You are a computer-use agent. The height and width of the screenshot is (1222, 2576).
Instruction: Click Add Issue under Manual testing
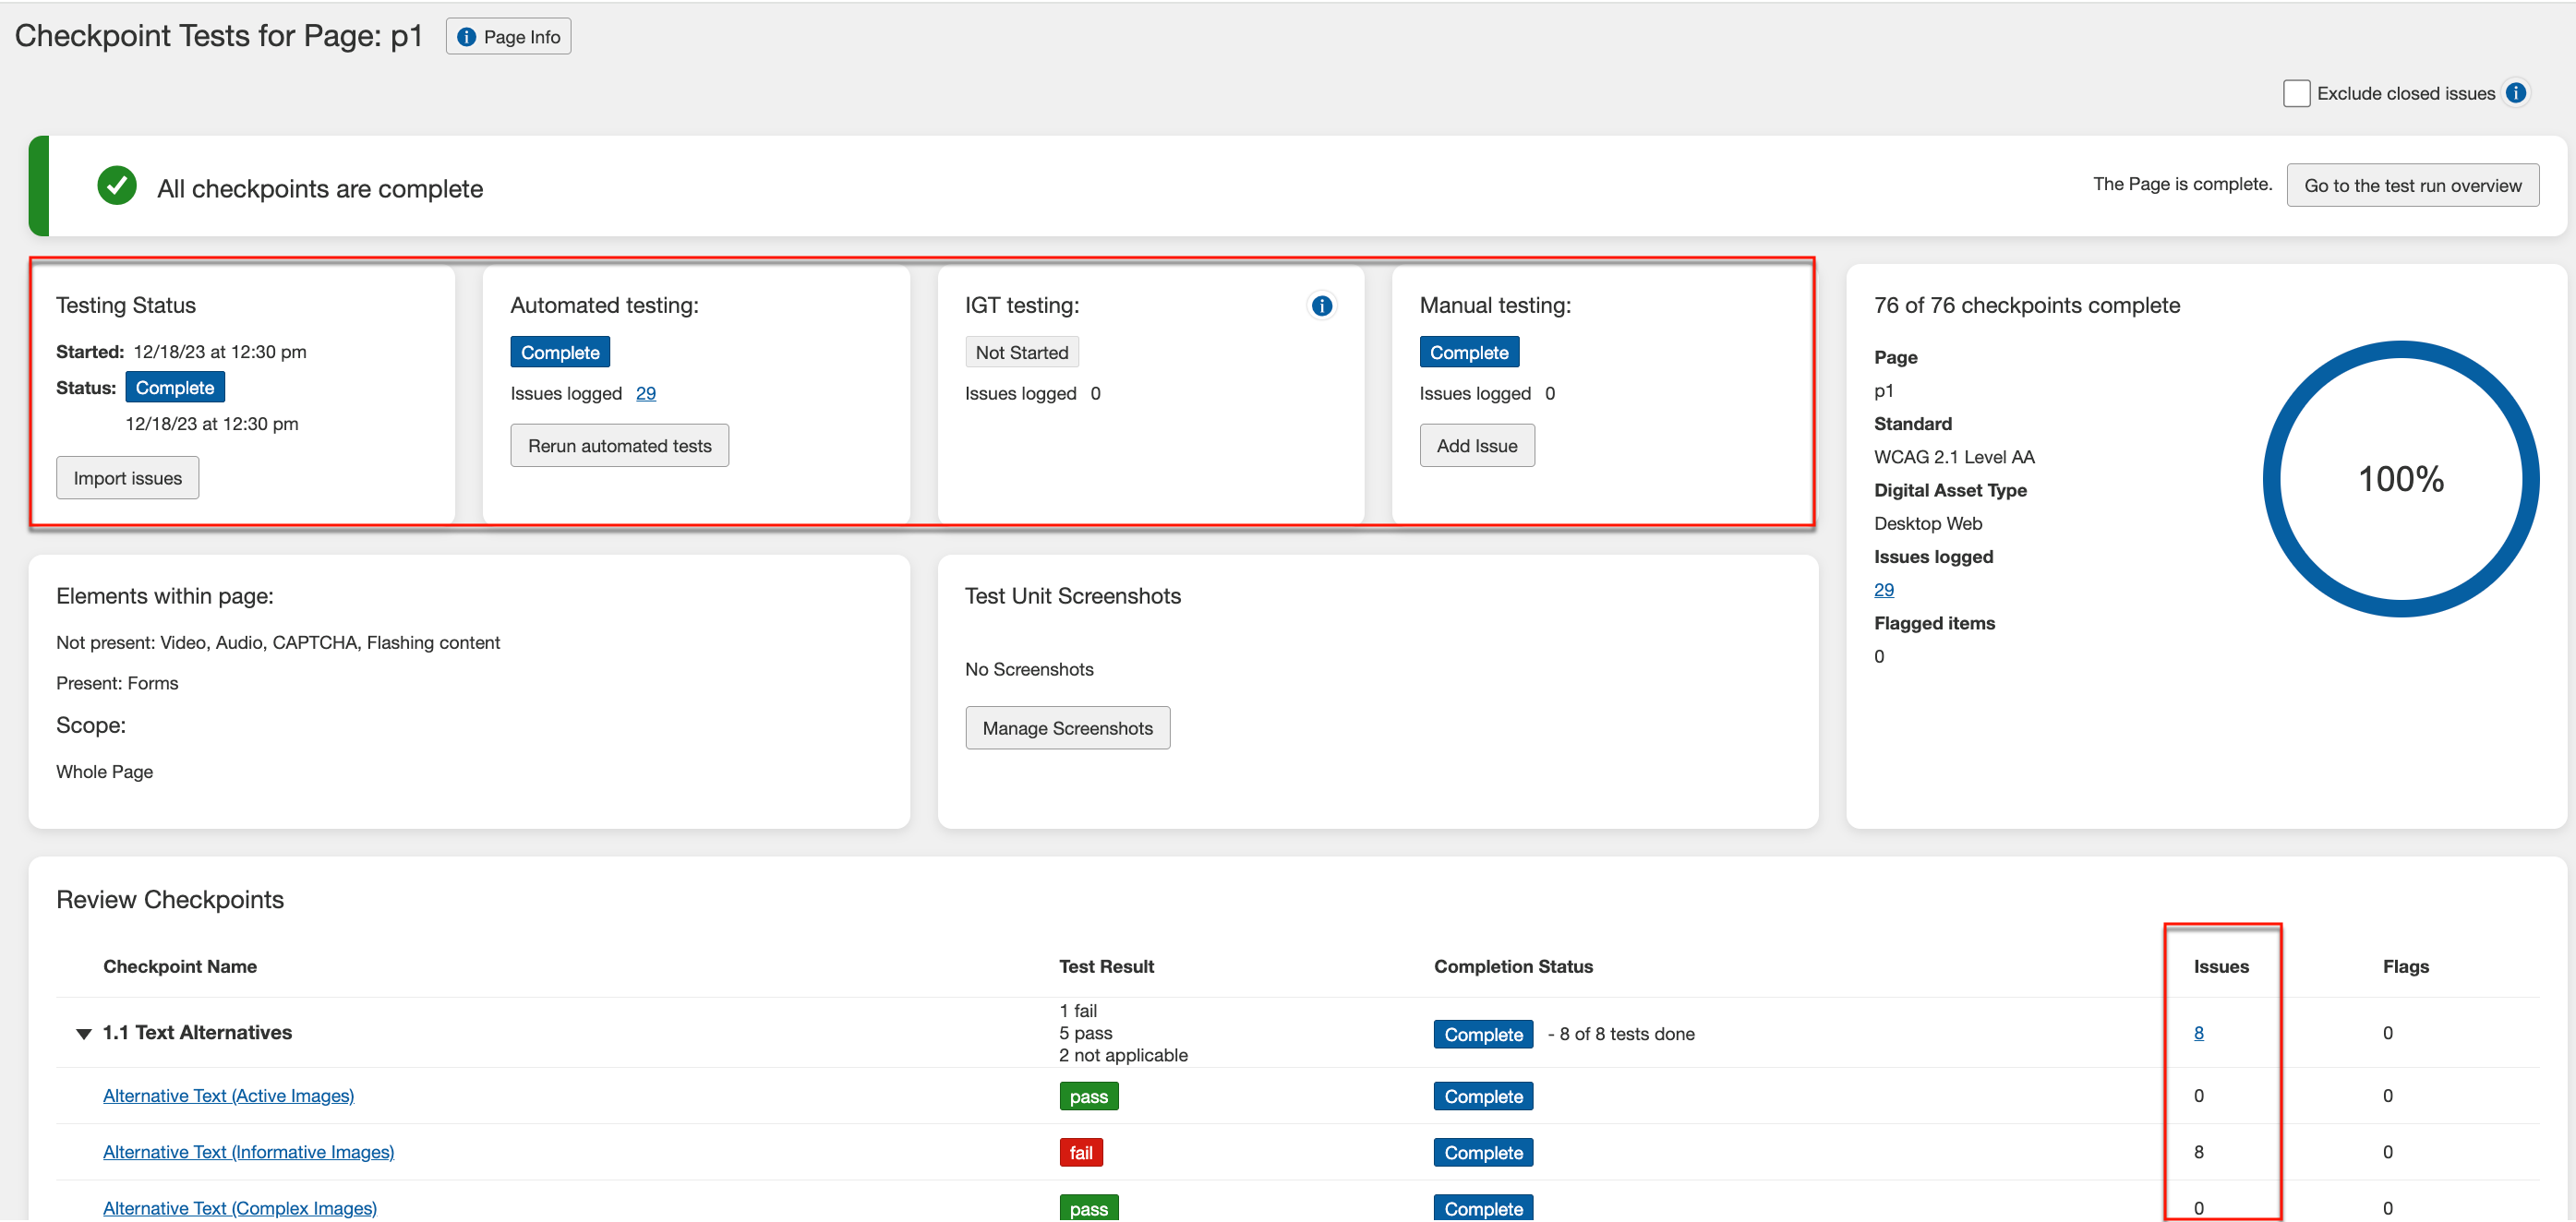(x=1476, y=446)
